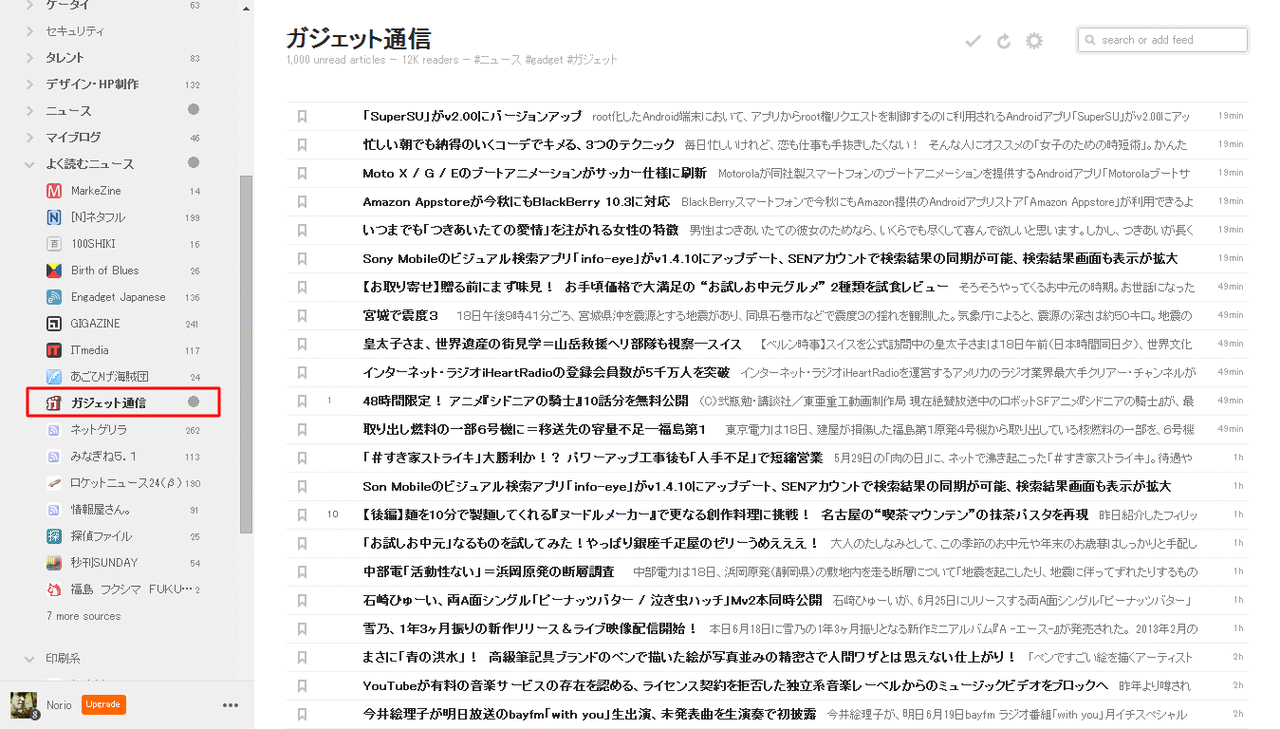
Task: Expand the ニュース category
Action: (30, 111)
